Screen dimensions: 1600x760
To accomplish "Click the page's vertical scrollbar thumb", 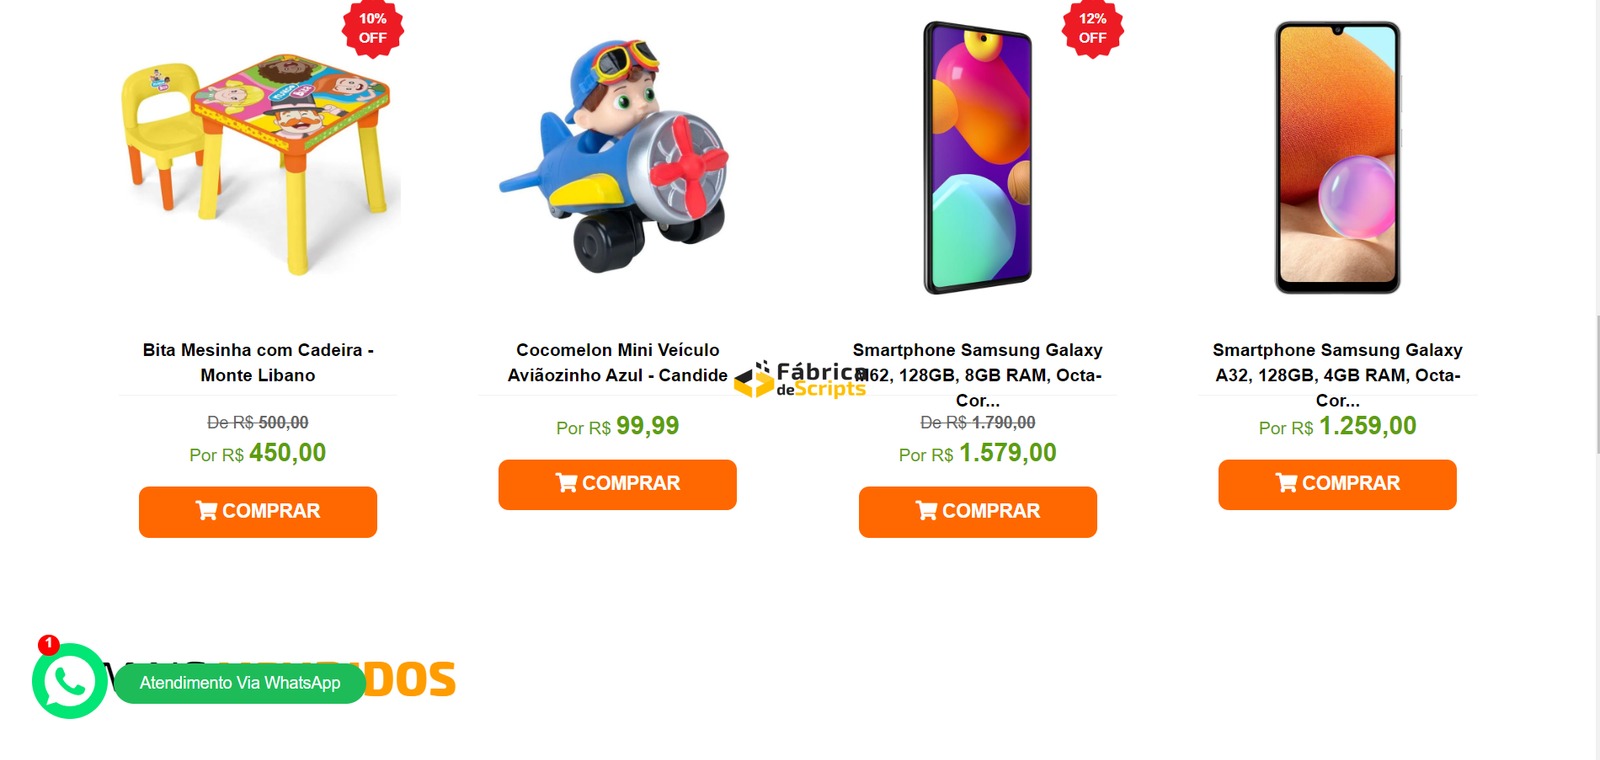I will point(1597,385).
